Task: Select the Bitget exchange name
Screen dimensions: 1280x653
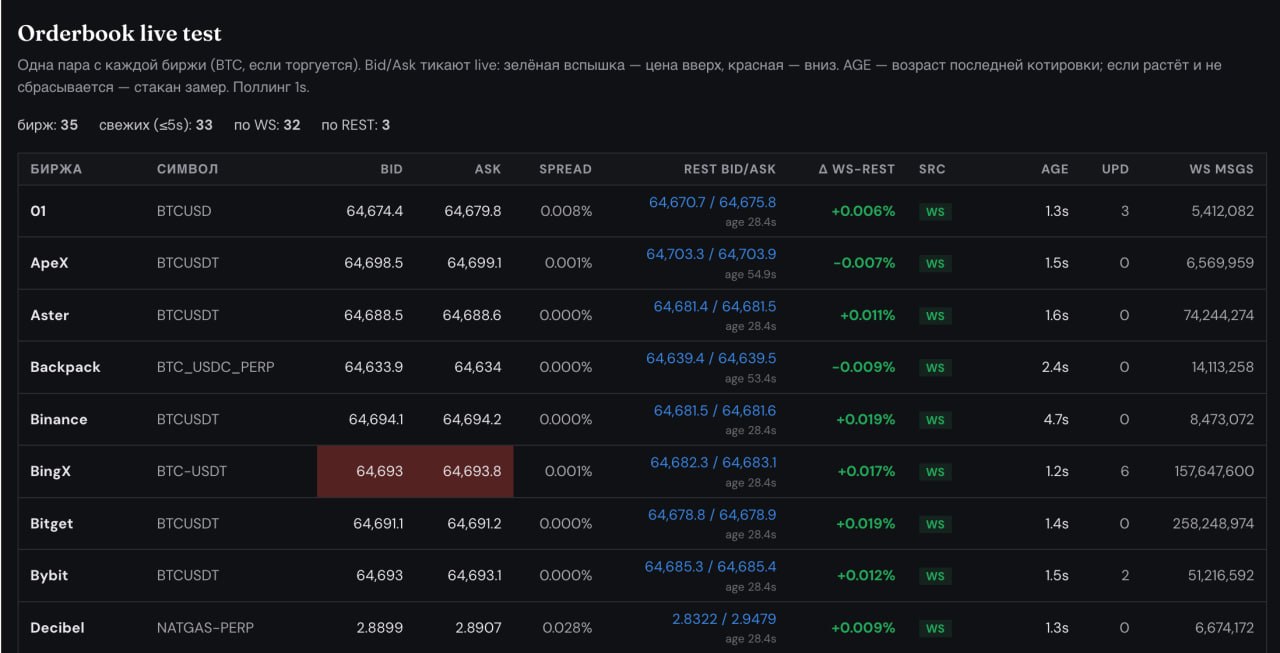Action: coord(52,523)
